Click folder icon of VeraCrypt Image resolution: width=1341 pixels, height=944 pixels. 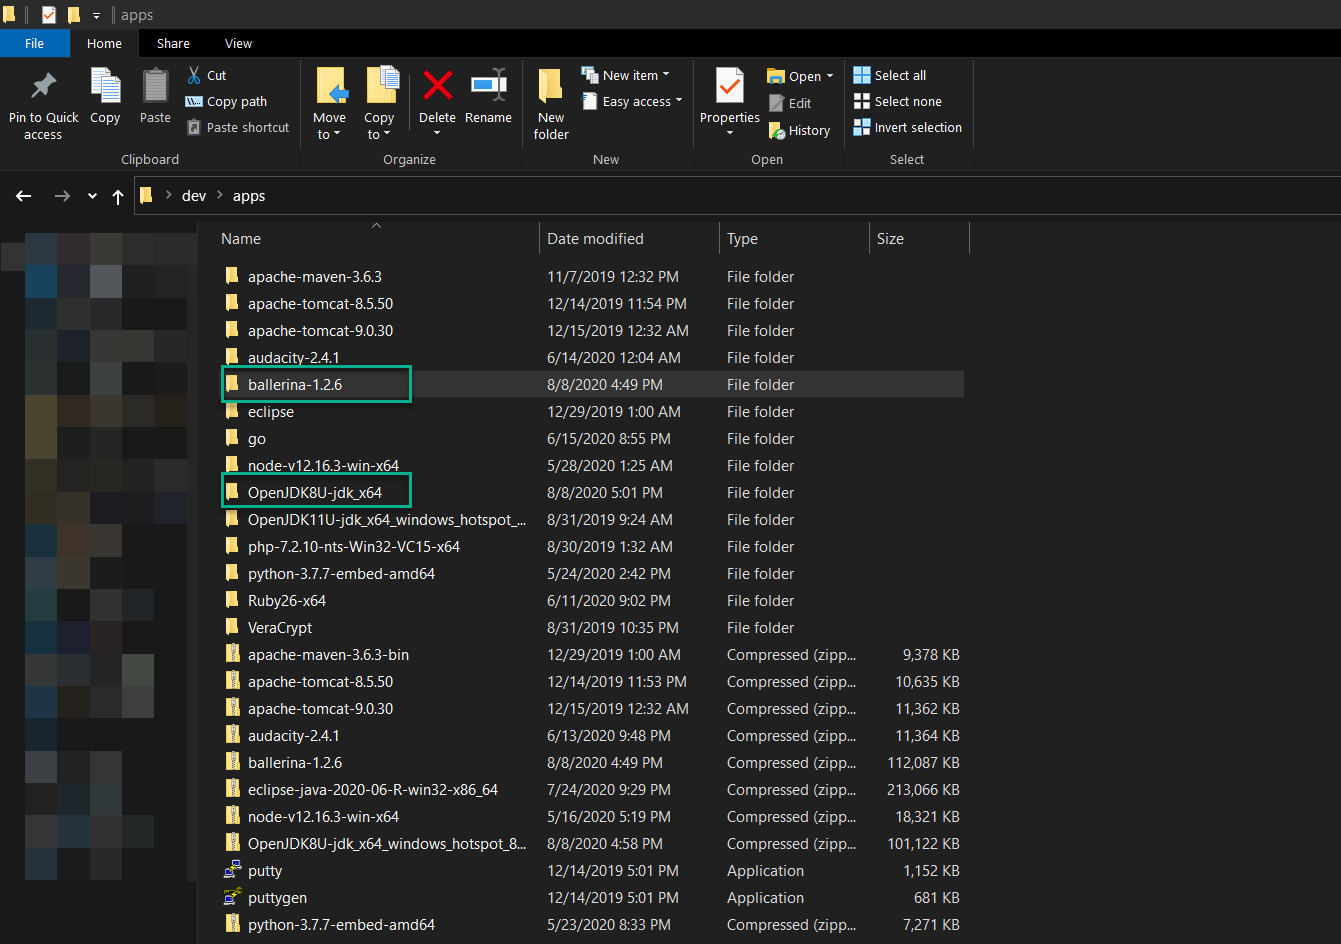coord(232,627)
